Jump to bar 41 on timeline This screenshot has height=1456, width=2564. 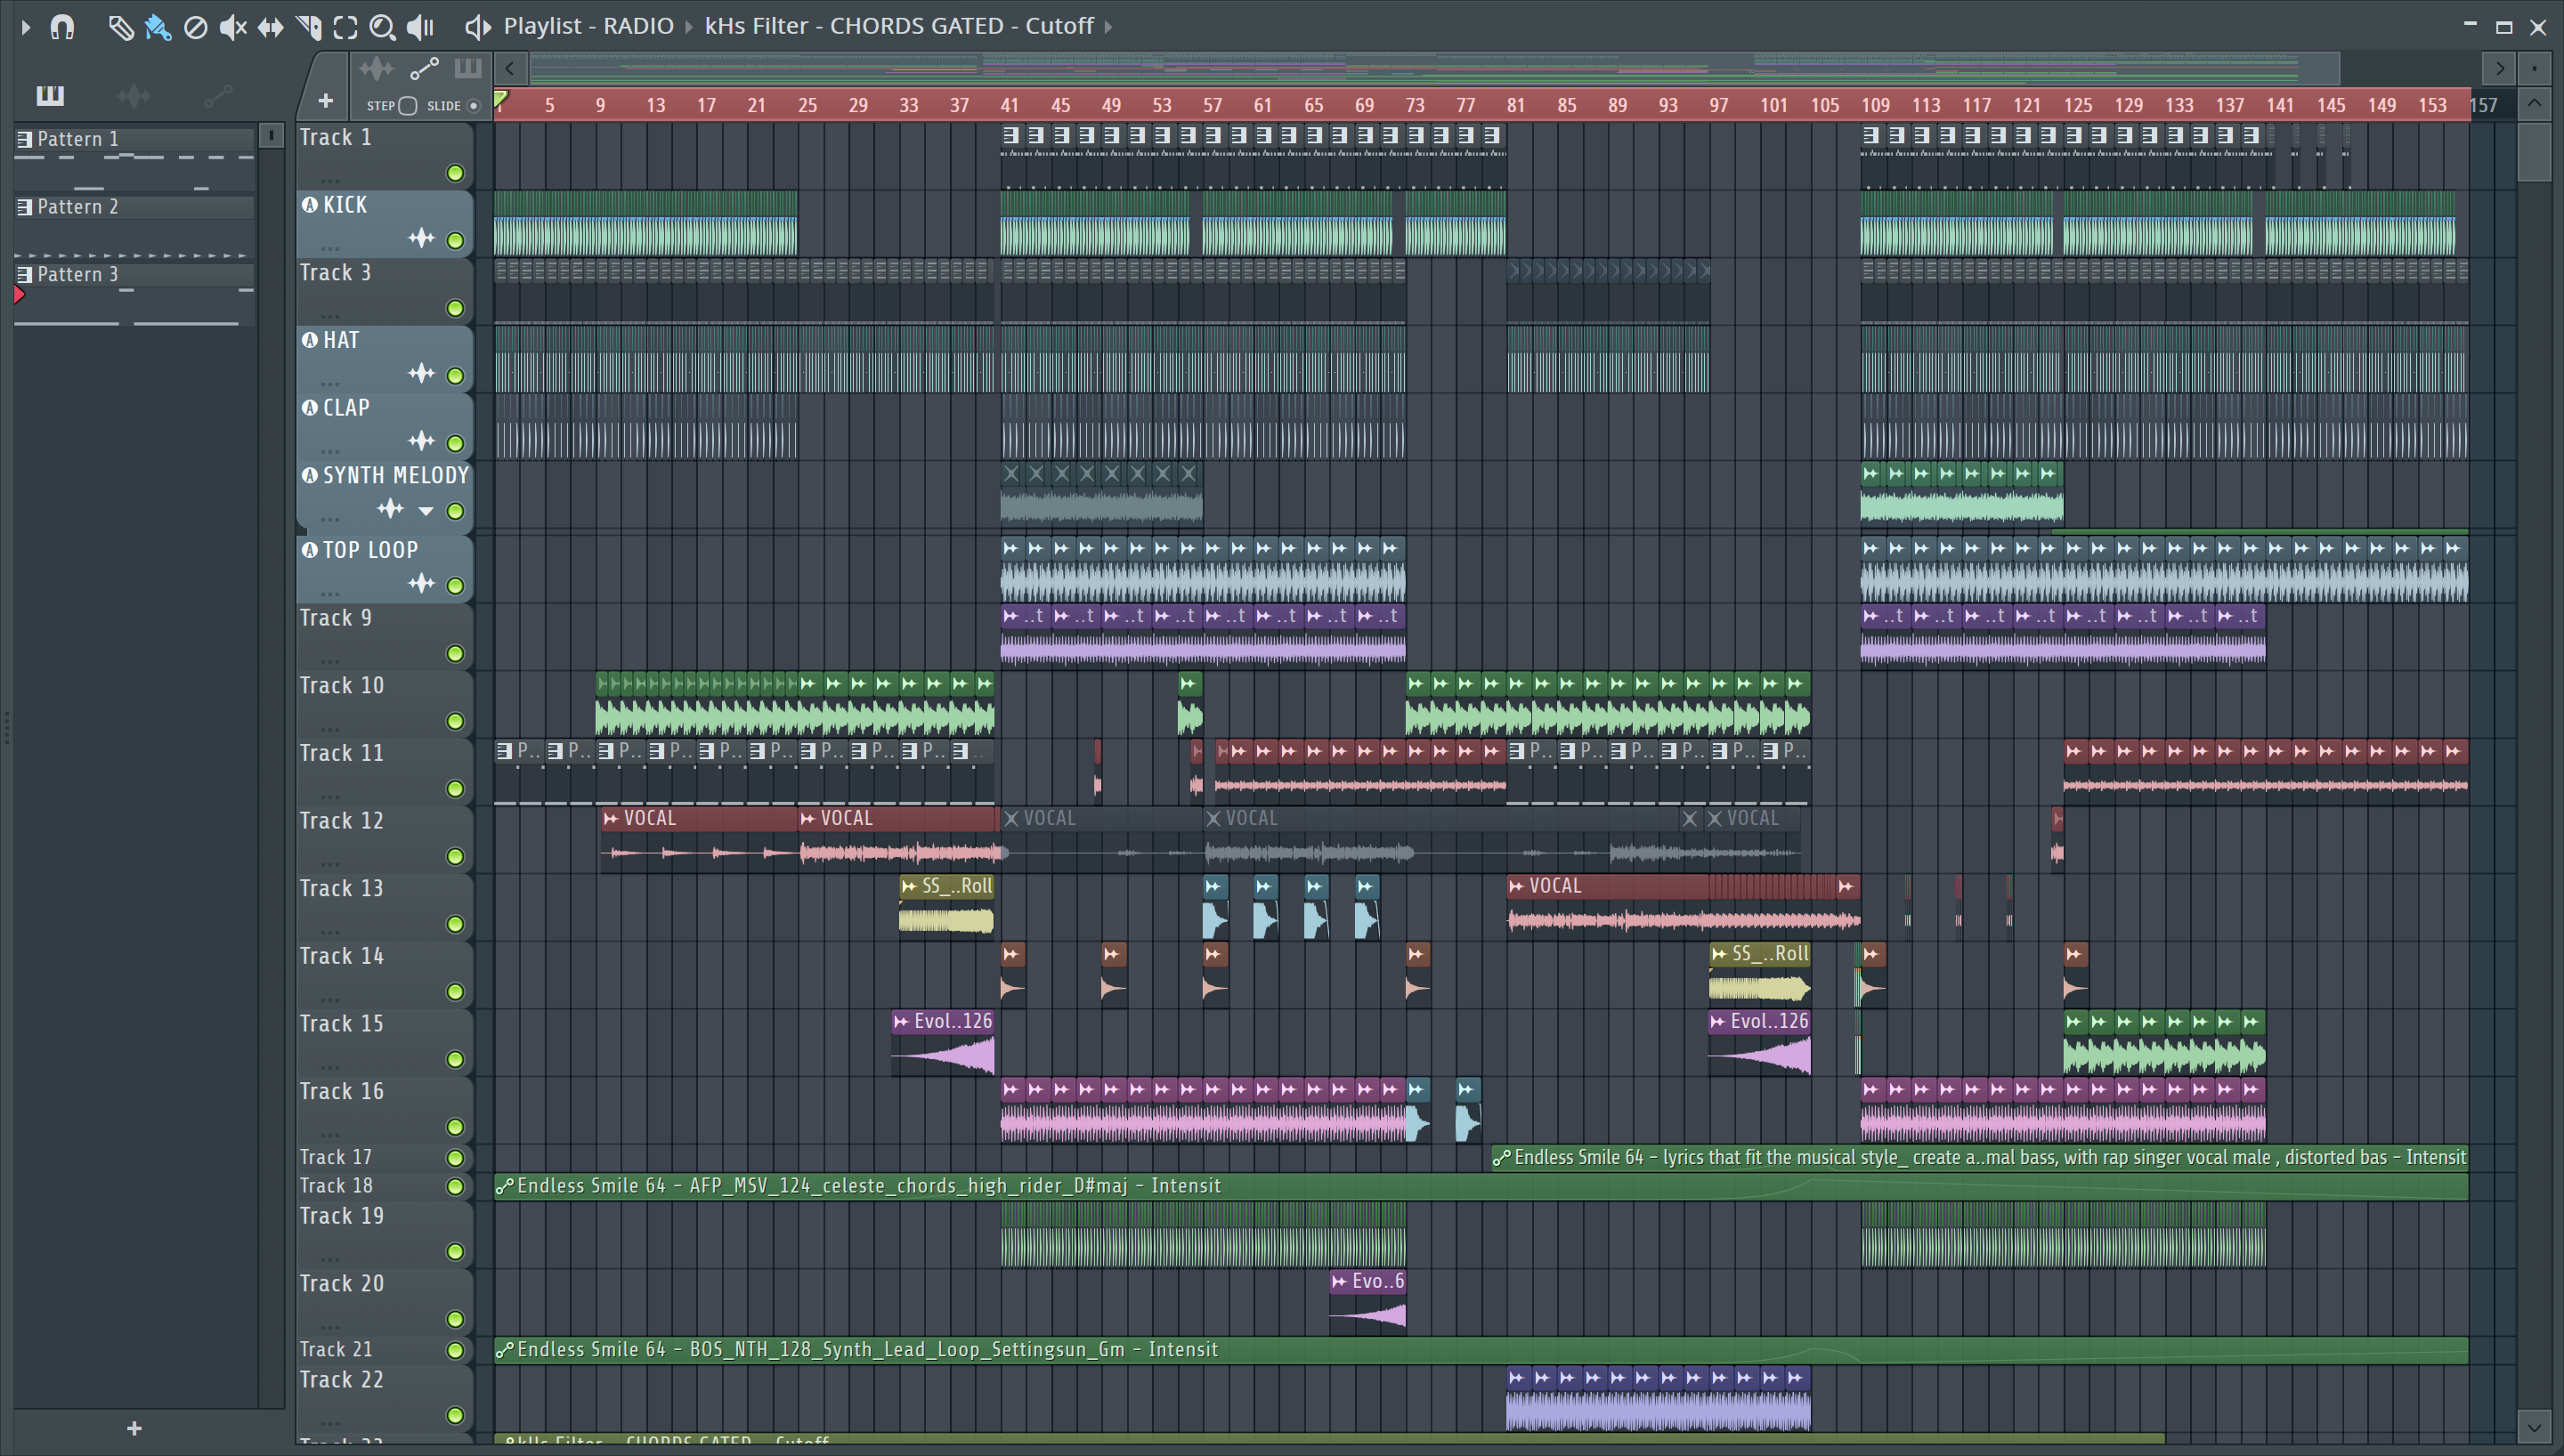1010,105
